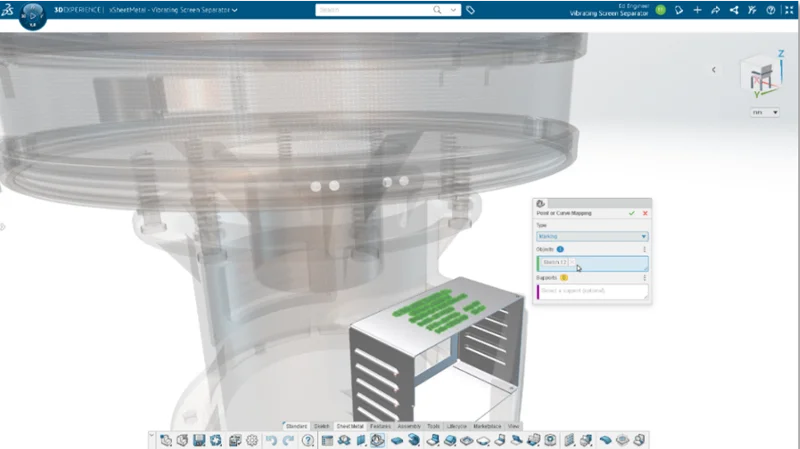
Task: Remove Sketch.12 from the Objects list
Action: tap(573, 263)
